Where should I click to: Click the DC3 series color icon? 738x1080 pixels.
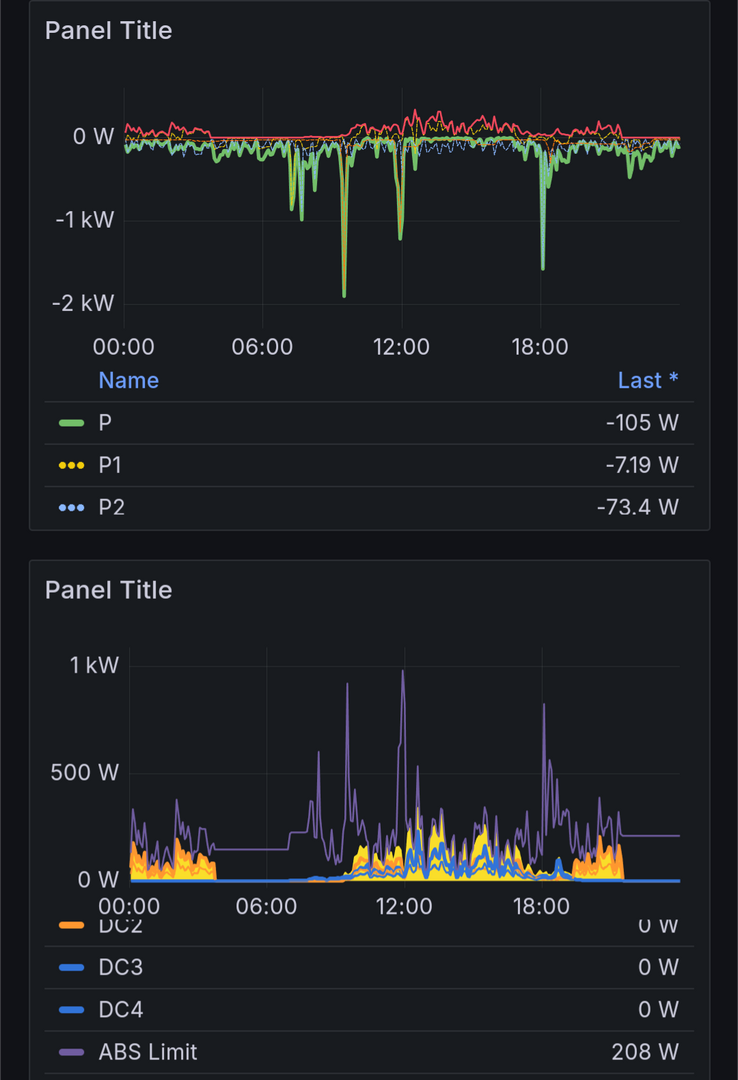pyautogui.click(x=71, y=967)
